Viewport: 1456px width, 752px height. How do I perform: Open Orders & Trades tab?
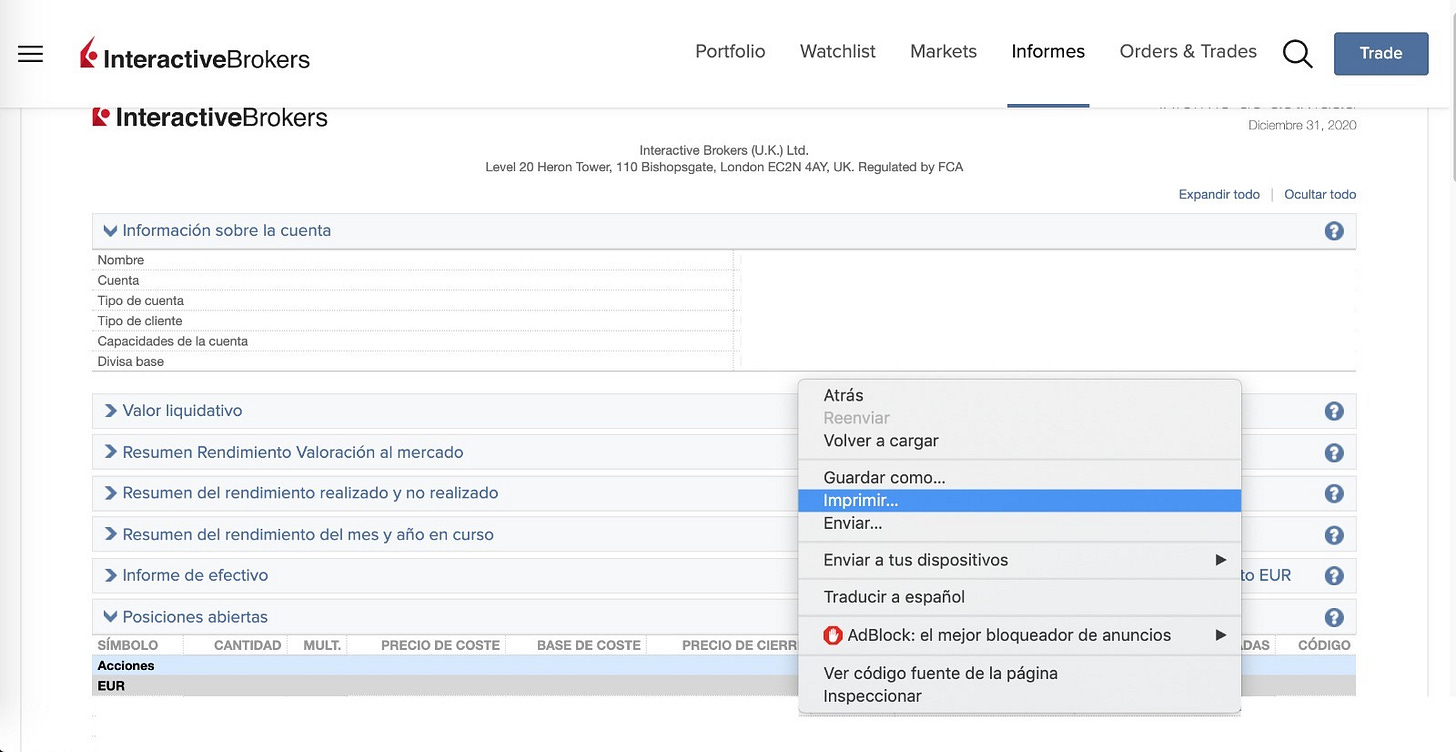coord(1188,52)
